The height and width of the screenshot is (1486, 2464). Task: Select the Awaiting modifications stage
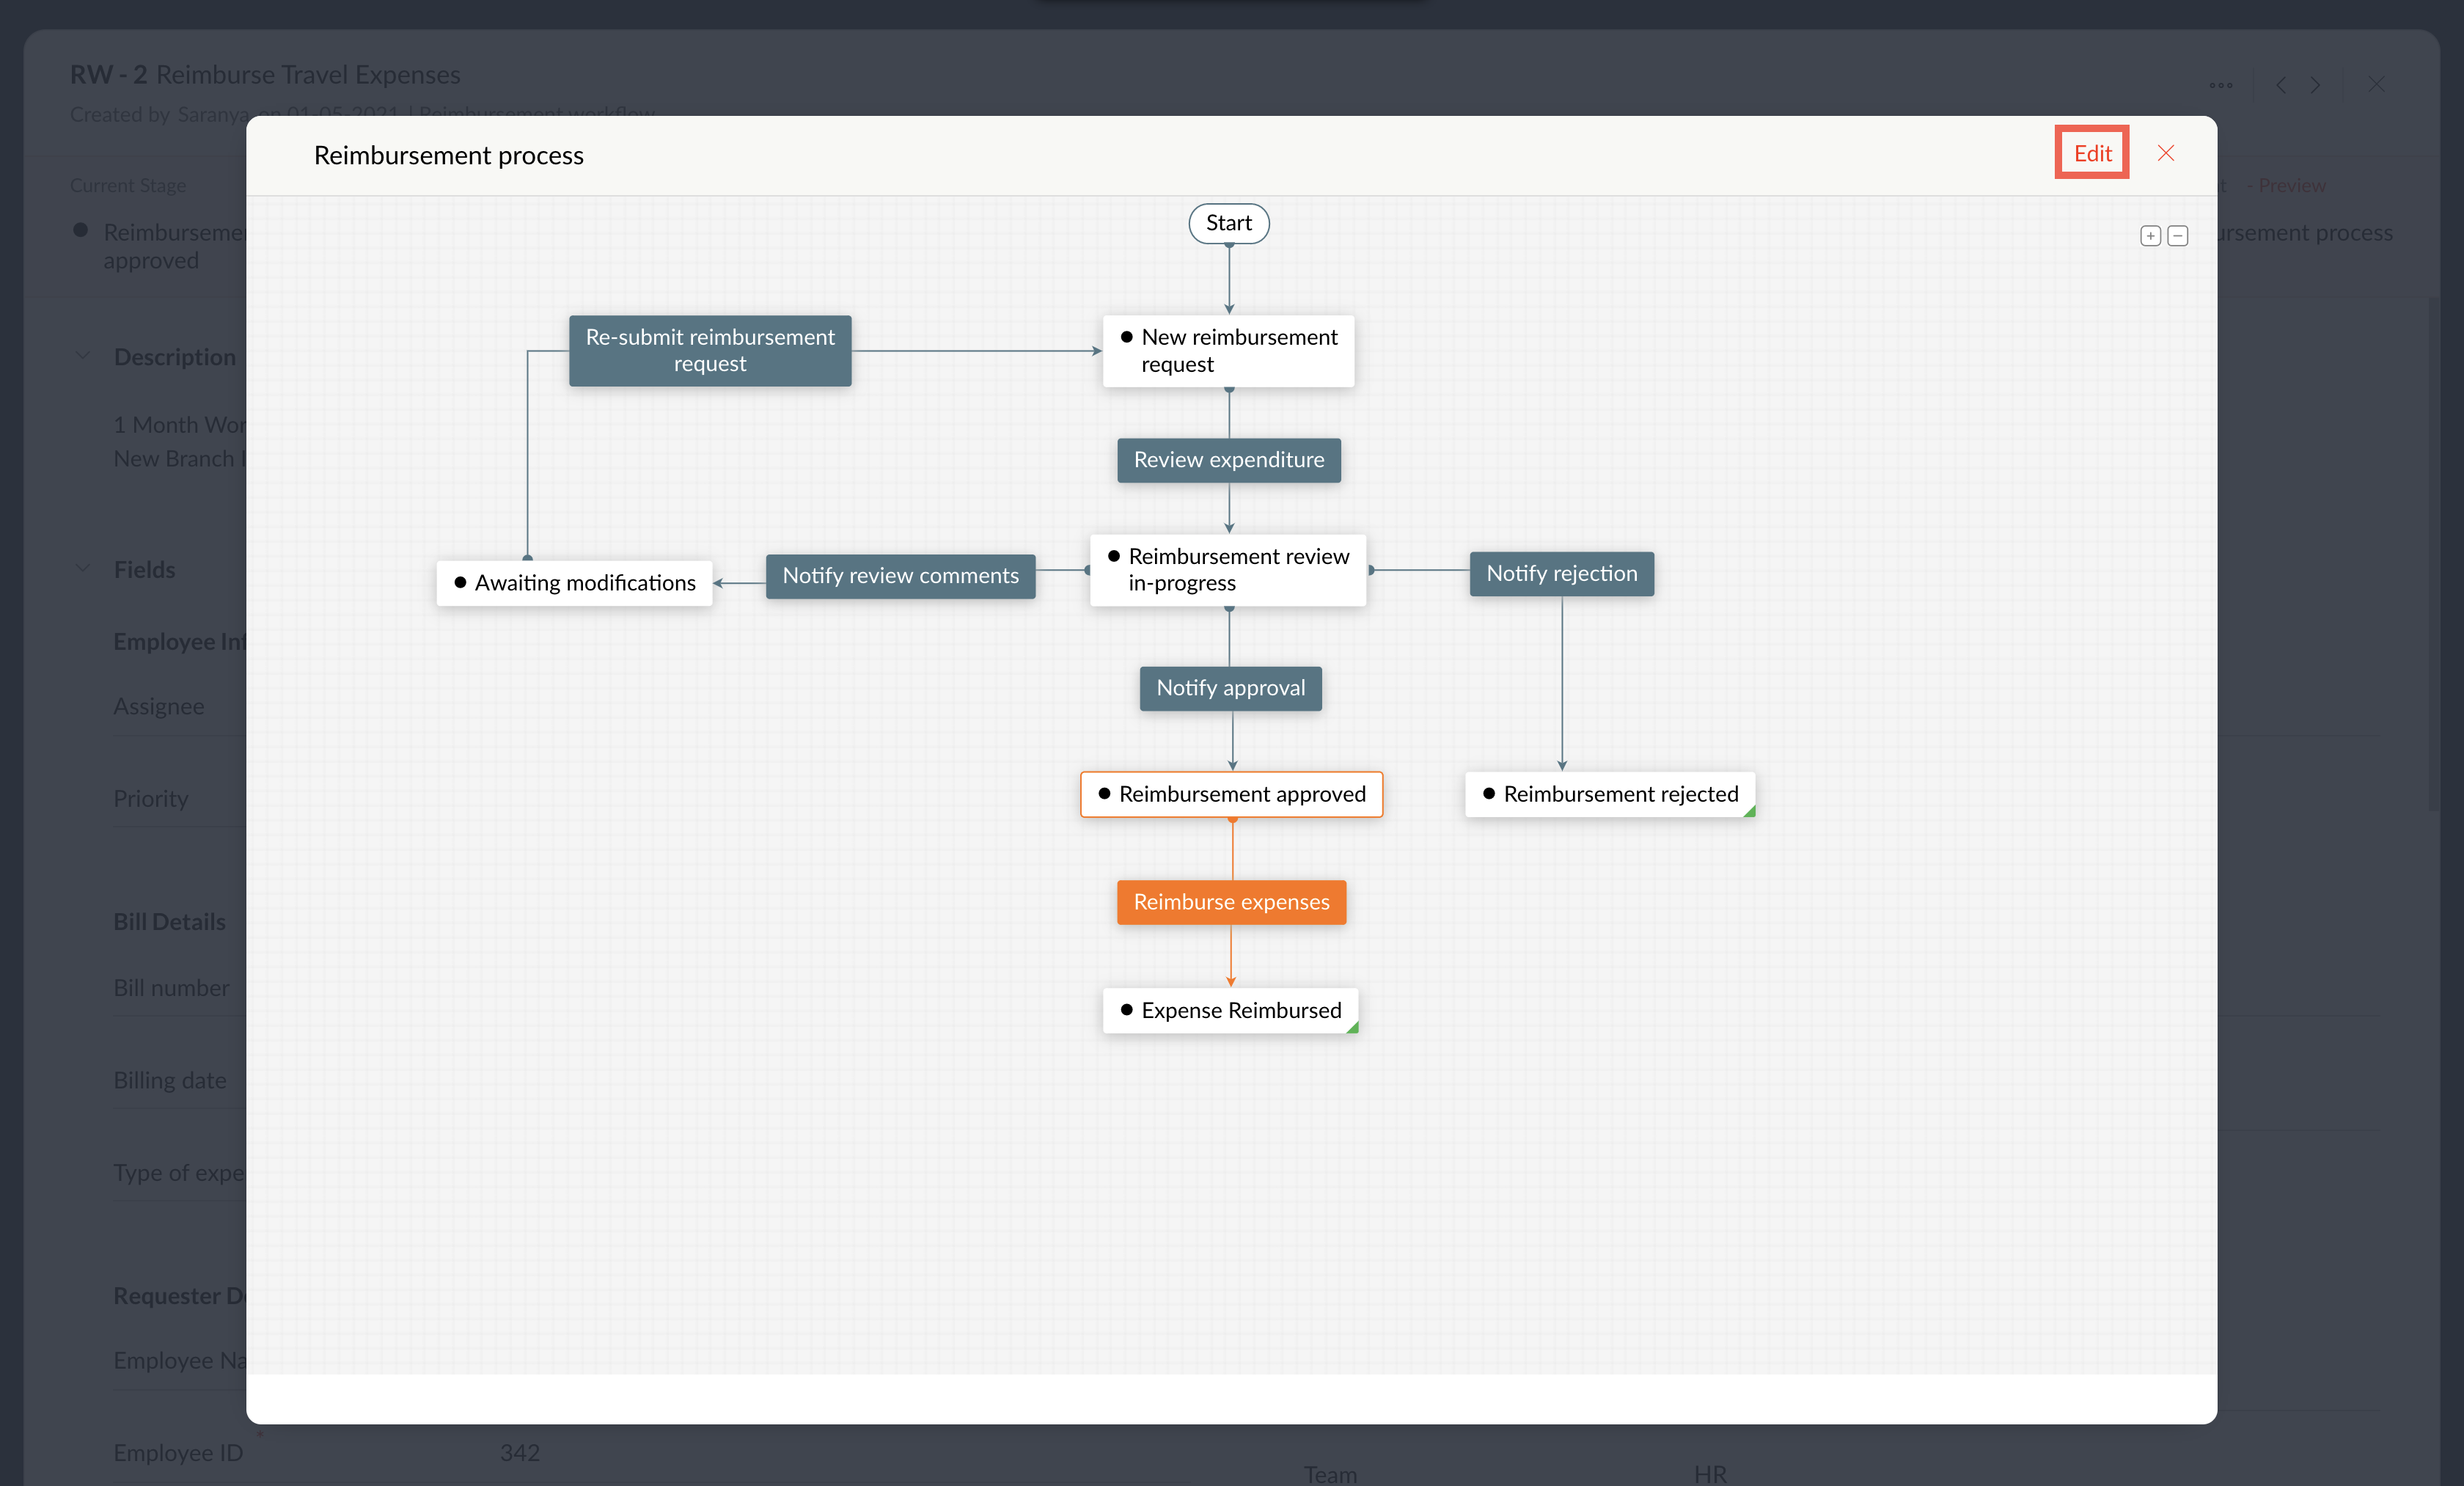pyautogui.click(x=574, y=583)
